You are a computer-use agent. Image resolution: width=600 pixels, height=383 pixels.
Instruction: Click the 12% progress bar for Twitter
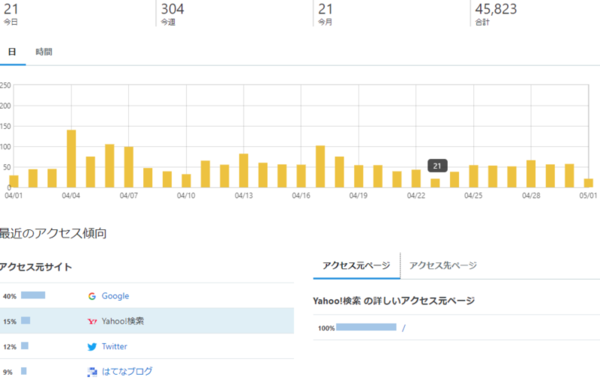(24, 346)
